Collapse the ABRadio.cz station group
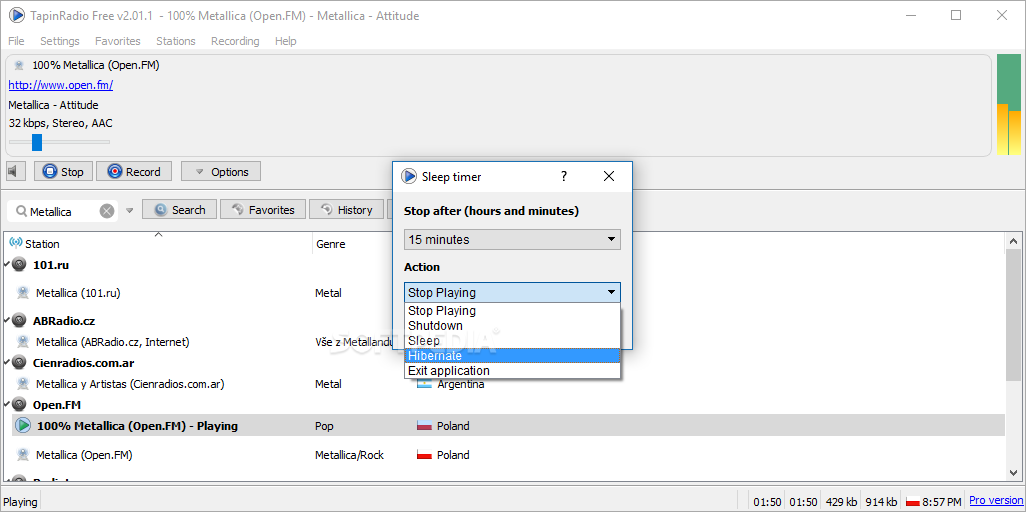Image resolution: width=1026 pixels, height=512 pixels. click(x=6, y=321)
